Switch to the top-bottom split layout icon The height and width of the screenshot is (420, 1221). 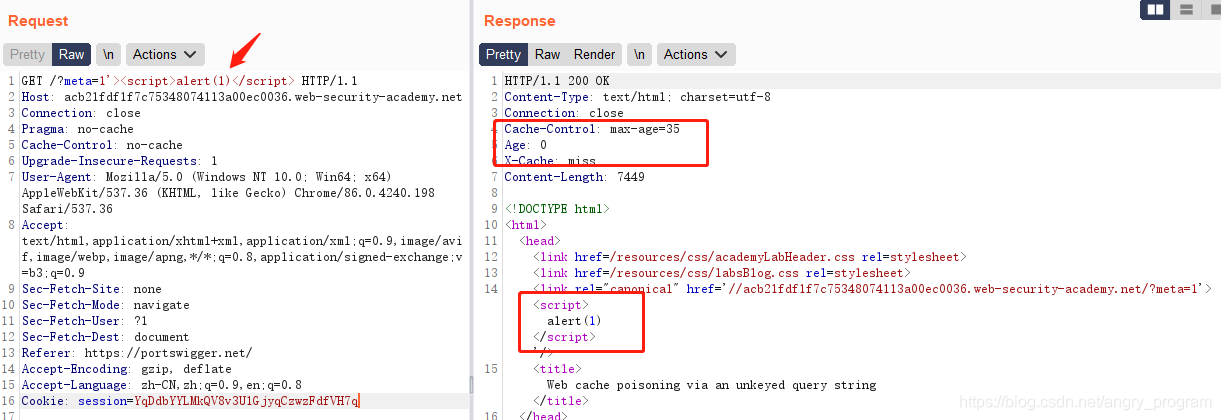pyautogui.click(x=1186, y=10)
